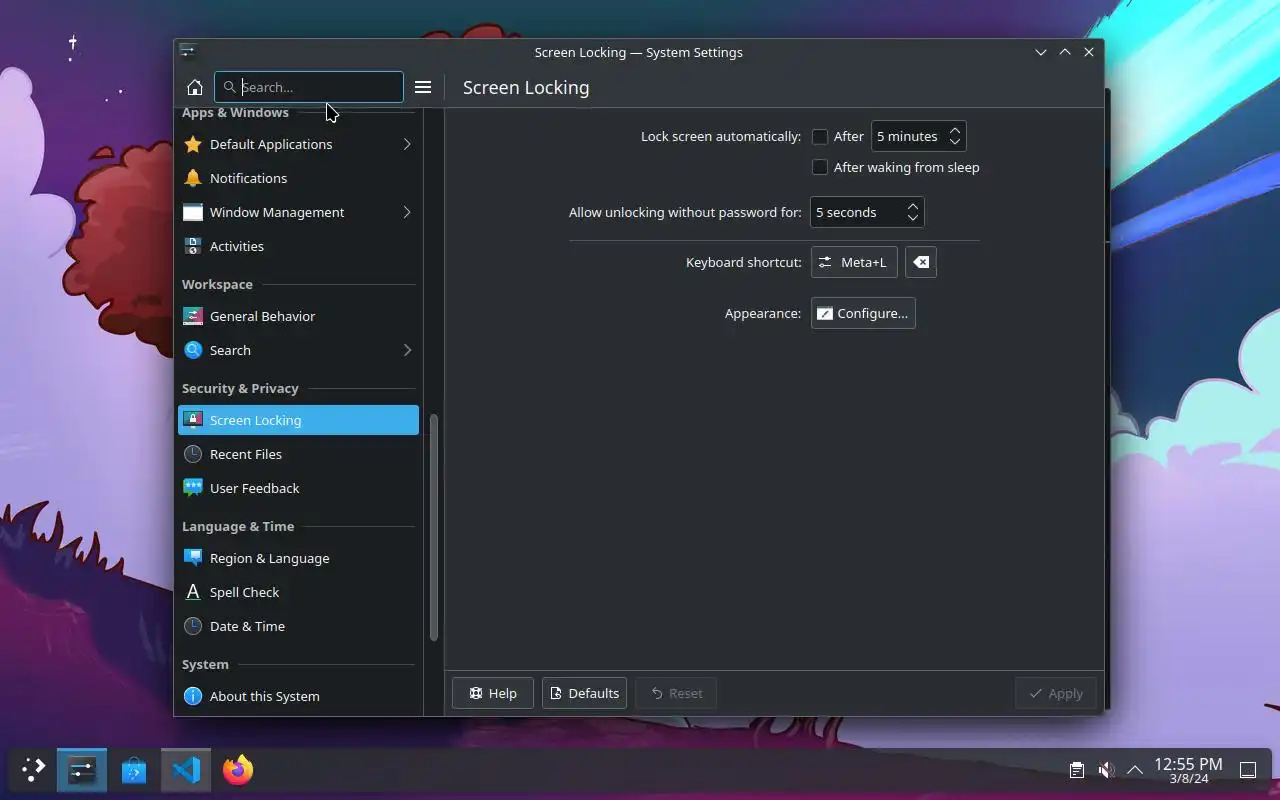The image size is (1280, 800).
Task: Open the Spell Check icon entry
Action: (x=193, y=592)
